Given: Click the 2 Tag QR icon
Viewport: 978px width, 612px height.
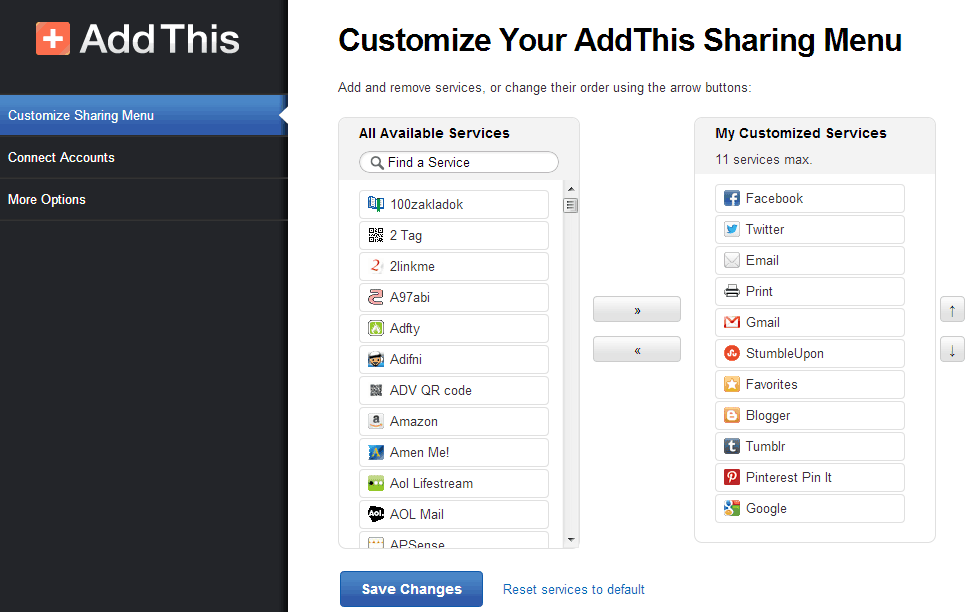Looking at the screenshot, I should pyautogui.click(x=375, y=235).
